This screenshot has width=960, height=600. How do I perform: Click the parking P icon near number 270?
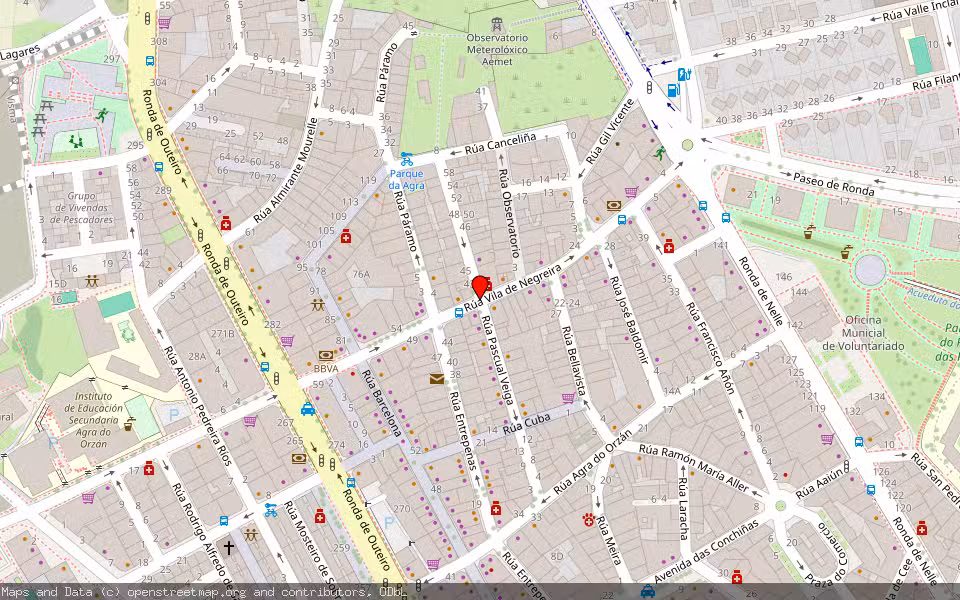pos(388,522)
